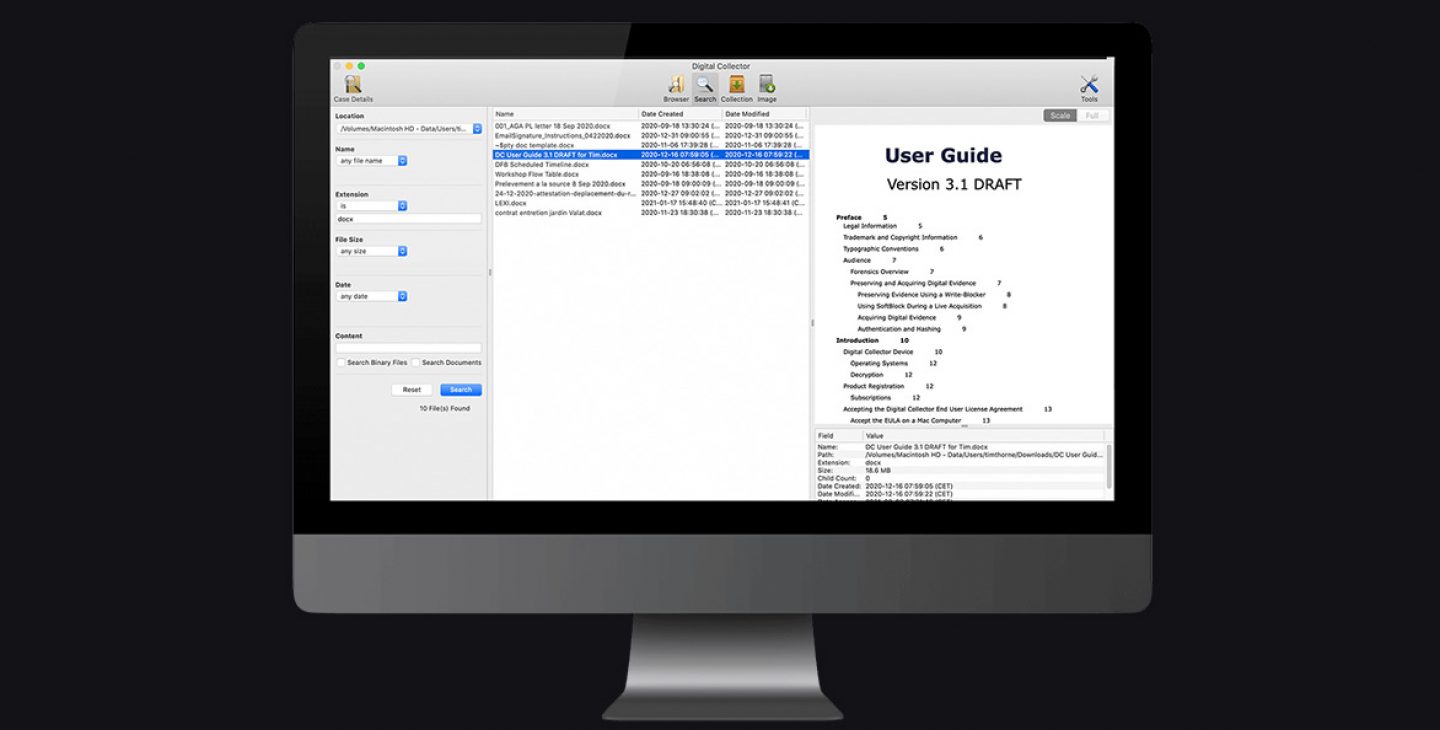Open the Image toolbar icon
Viewport: 1440px width, 730px height.
pyautogui.click(x=767, y=88)
